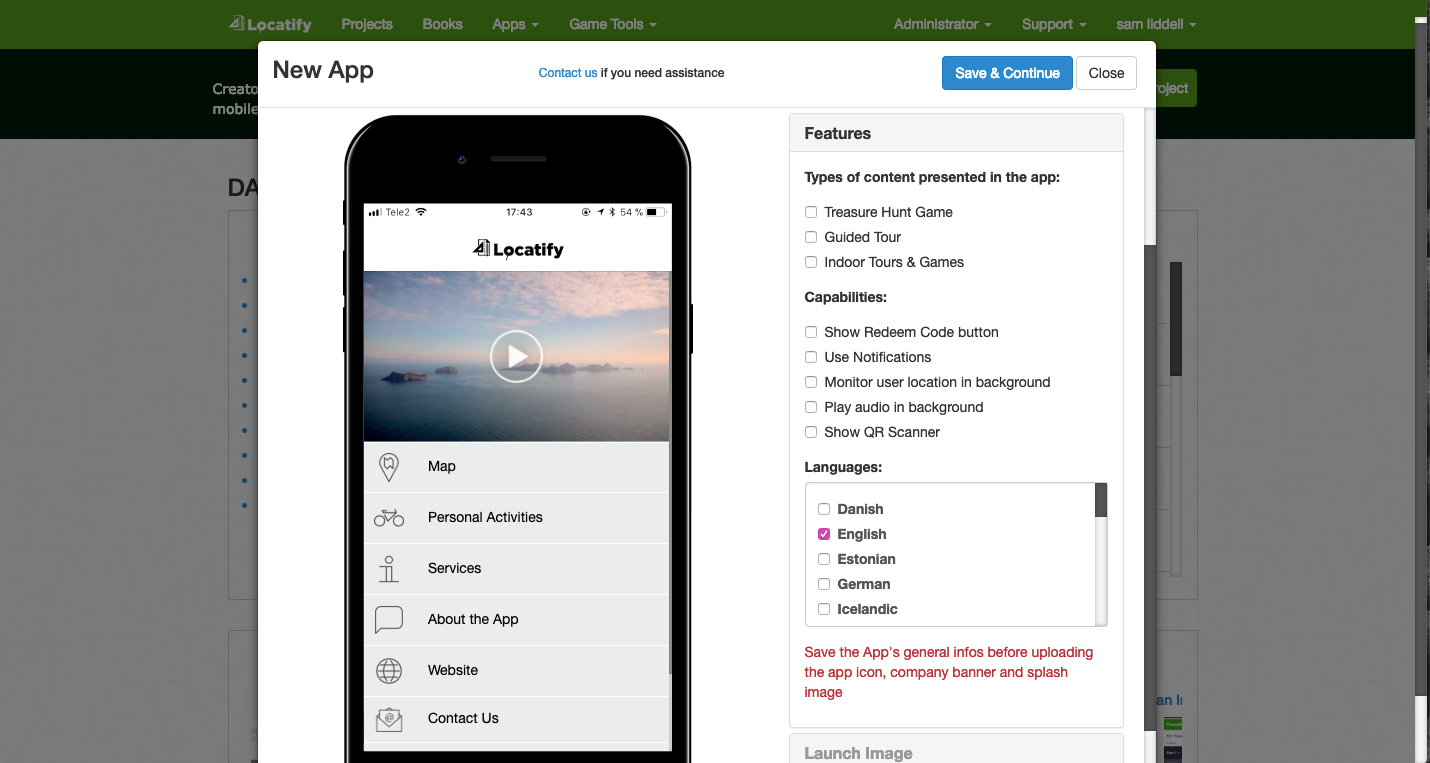Check Show QR Scanner option
The height and width of the screenshot is (763, 1430).
coord(811,432)
